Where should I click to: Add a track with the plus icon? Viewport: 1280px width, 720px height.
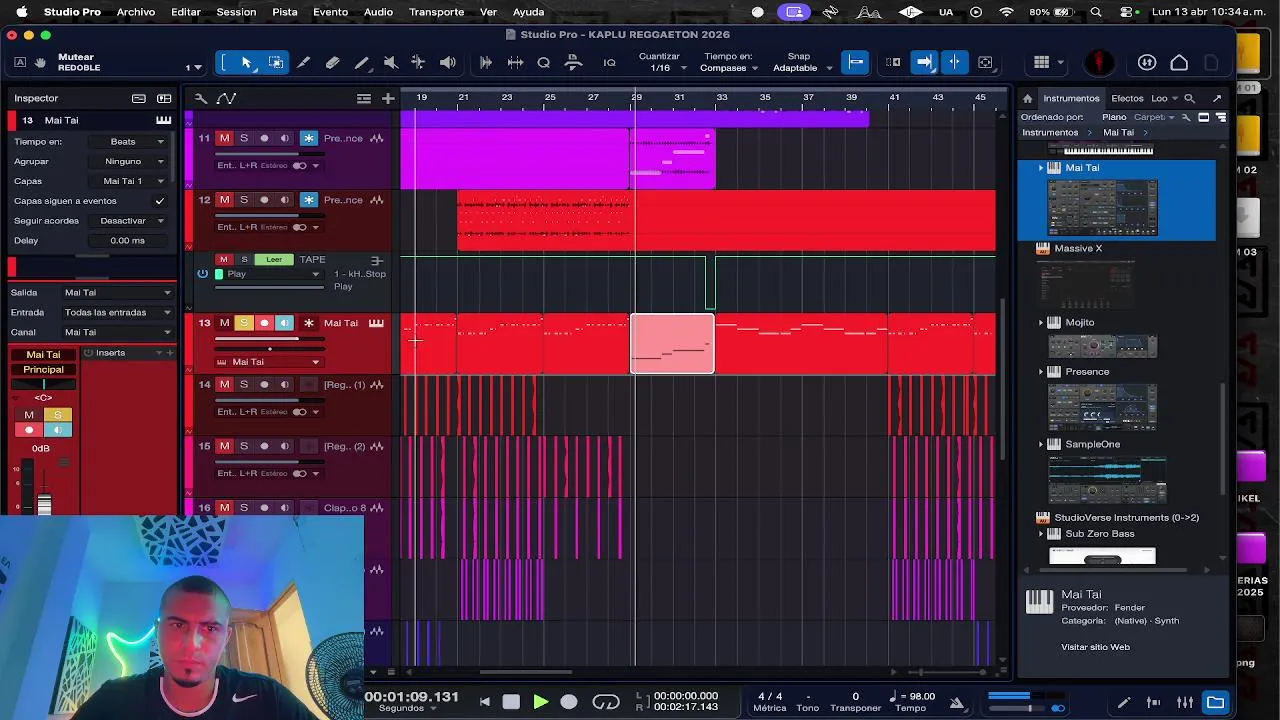pyautogui.click(x=388, y=98)
